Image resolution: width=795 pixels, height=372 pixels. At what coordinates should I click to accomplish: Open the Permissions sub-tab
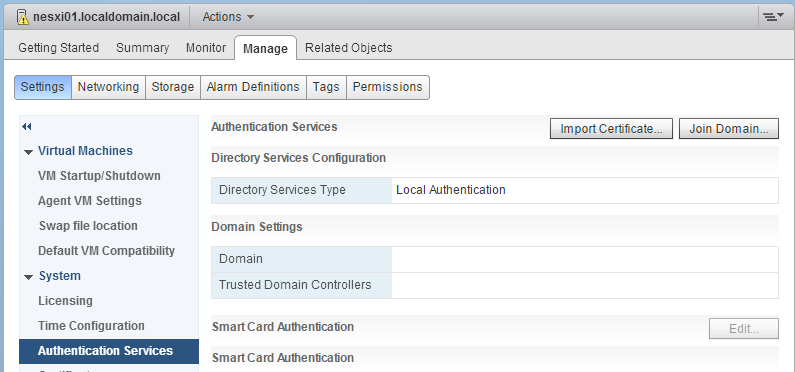[x=387, y=87]
